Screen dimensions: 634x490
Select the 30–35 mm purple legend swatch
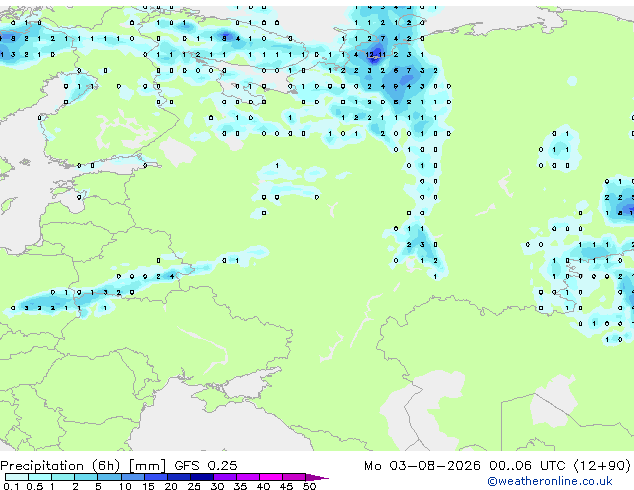tap(224, 477)
